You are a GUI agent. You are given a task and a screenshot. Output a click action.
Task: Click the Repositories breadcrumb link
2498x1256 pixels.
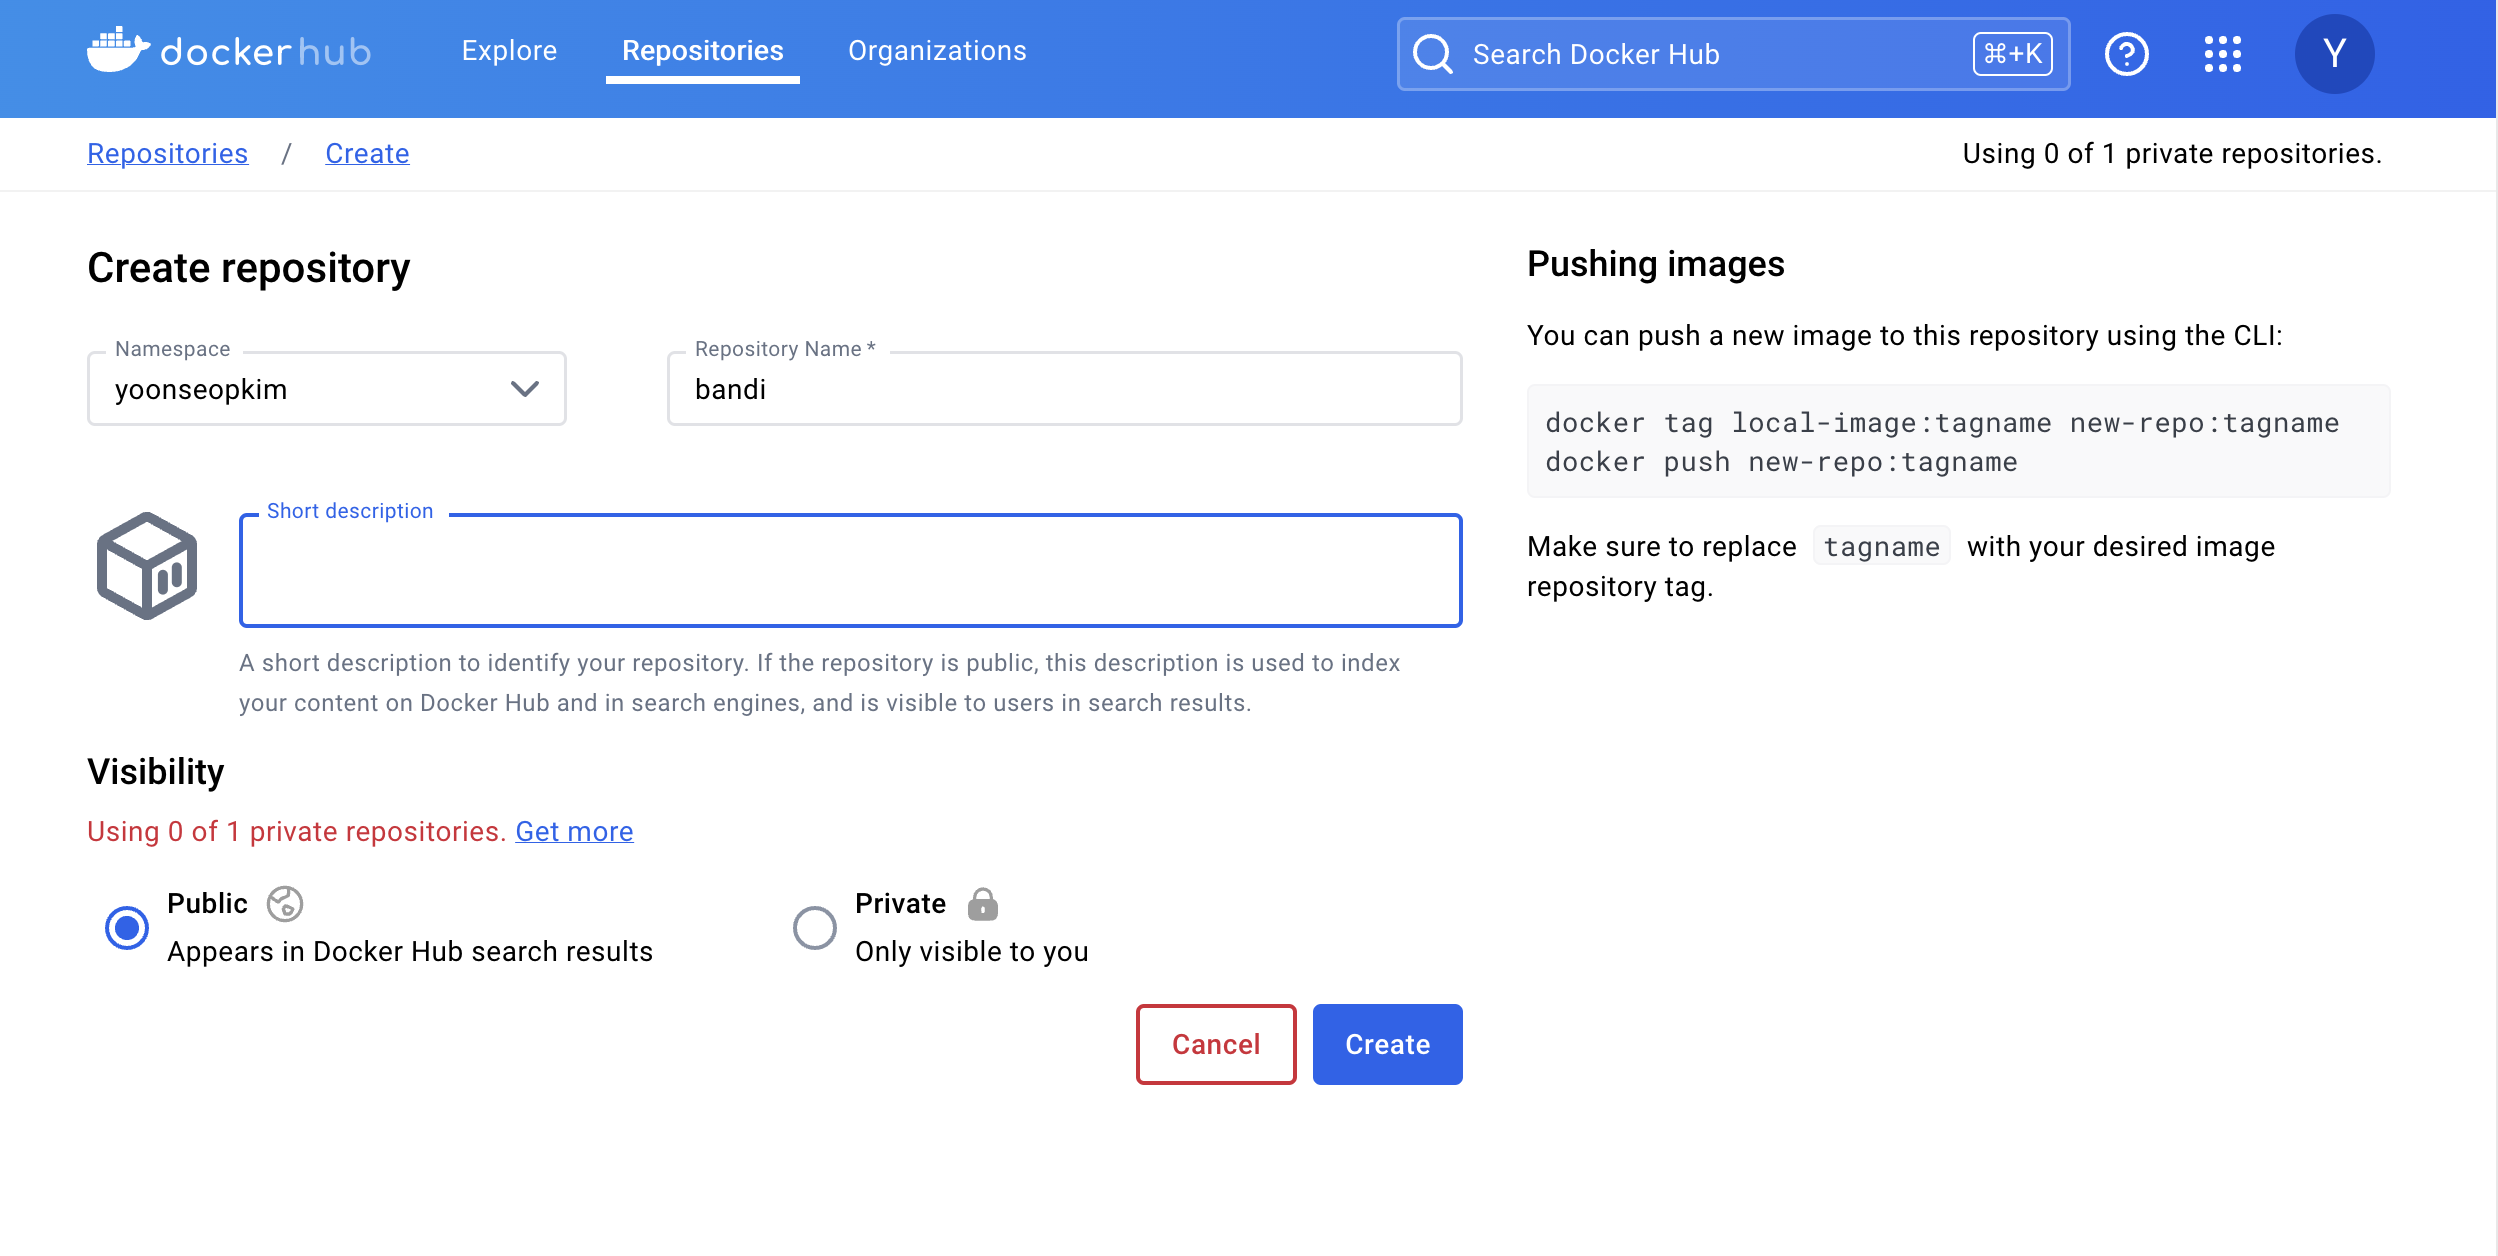tap(167, 153)
